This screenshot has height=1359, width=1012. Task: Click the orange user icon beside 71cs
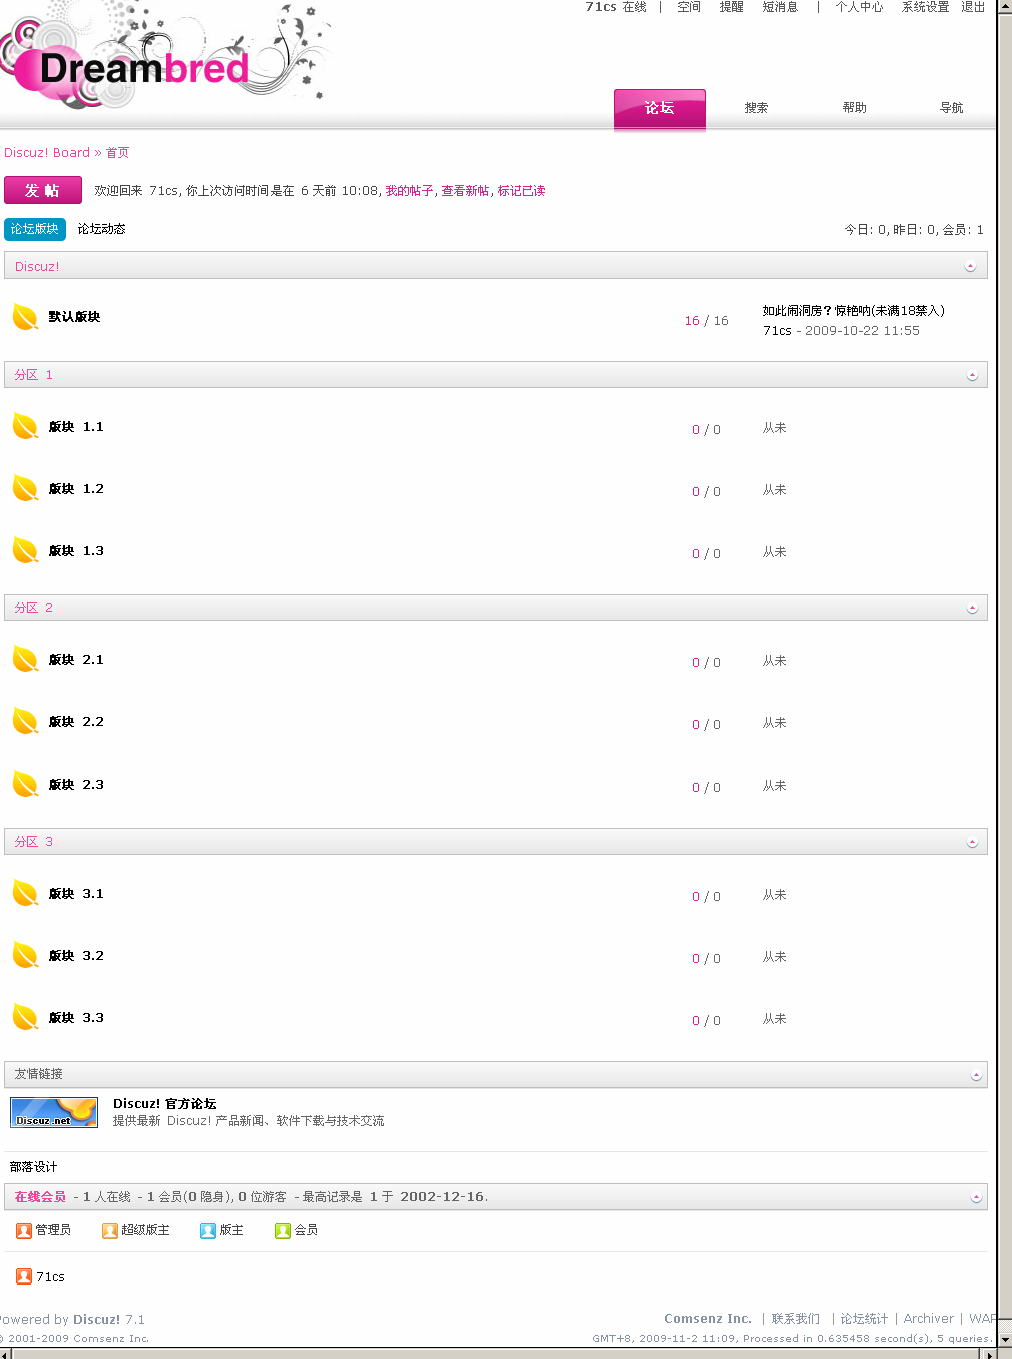pos(24,1277)
